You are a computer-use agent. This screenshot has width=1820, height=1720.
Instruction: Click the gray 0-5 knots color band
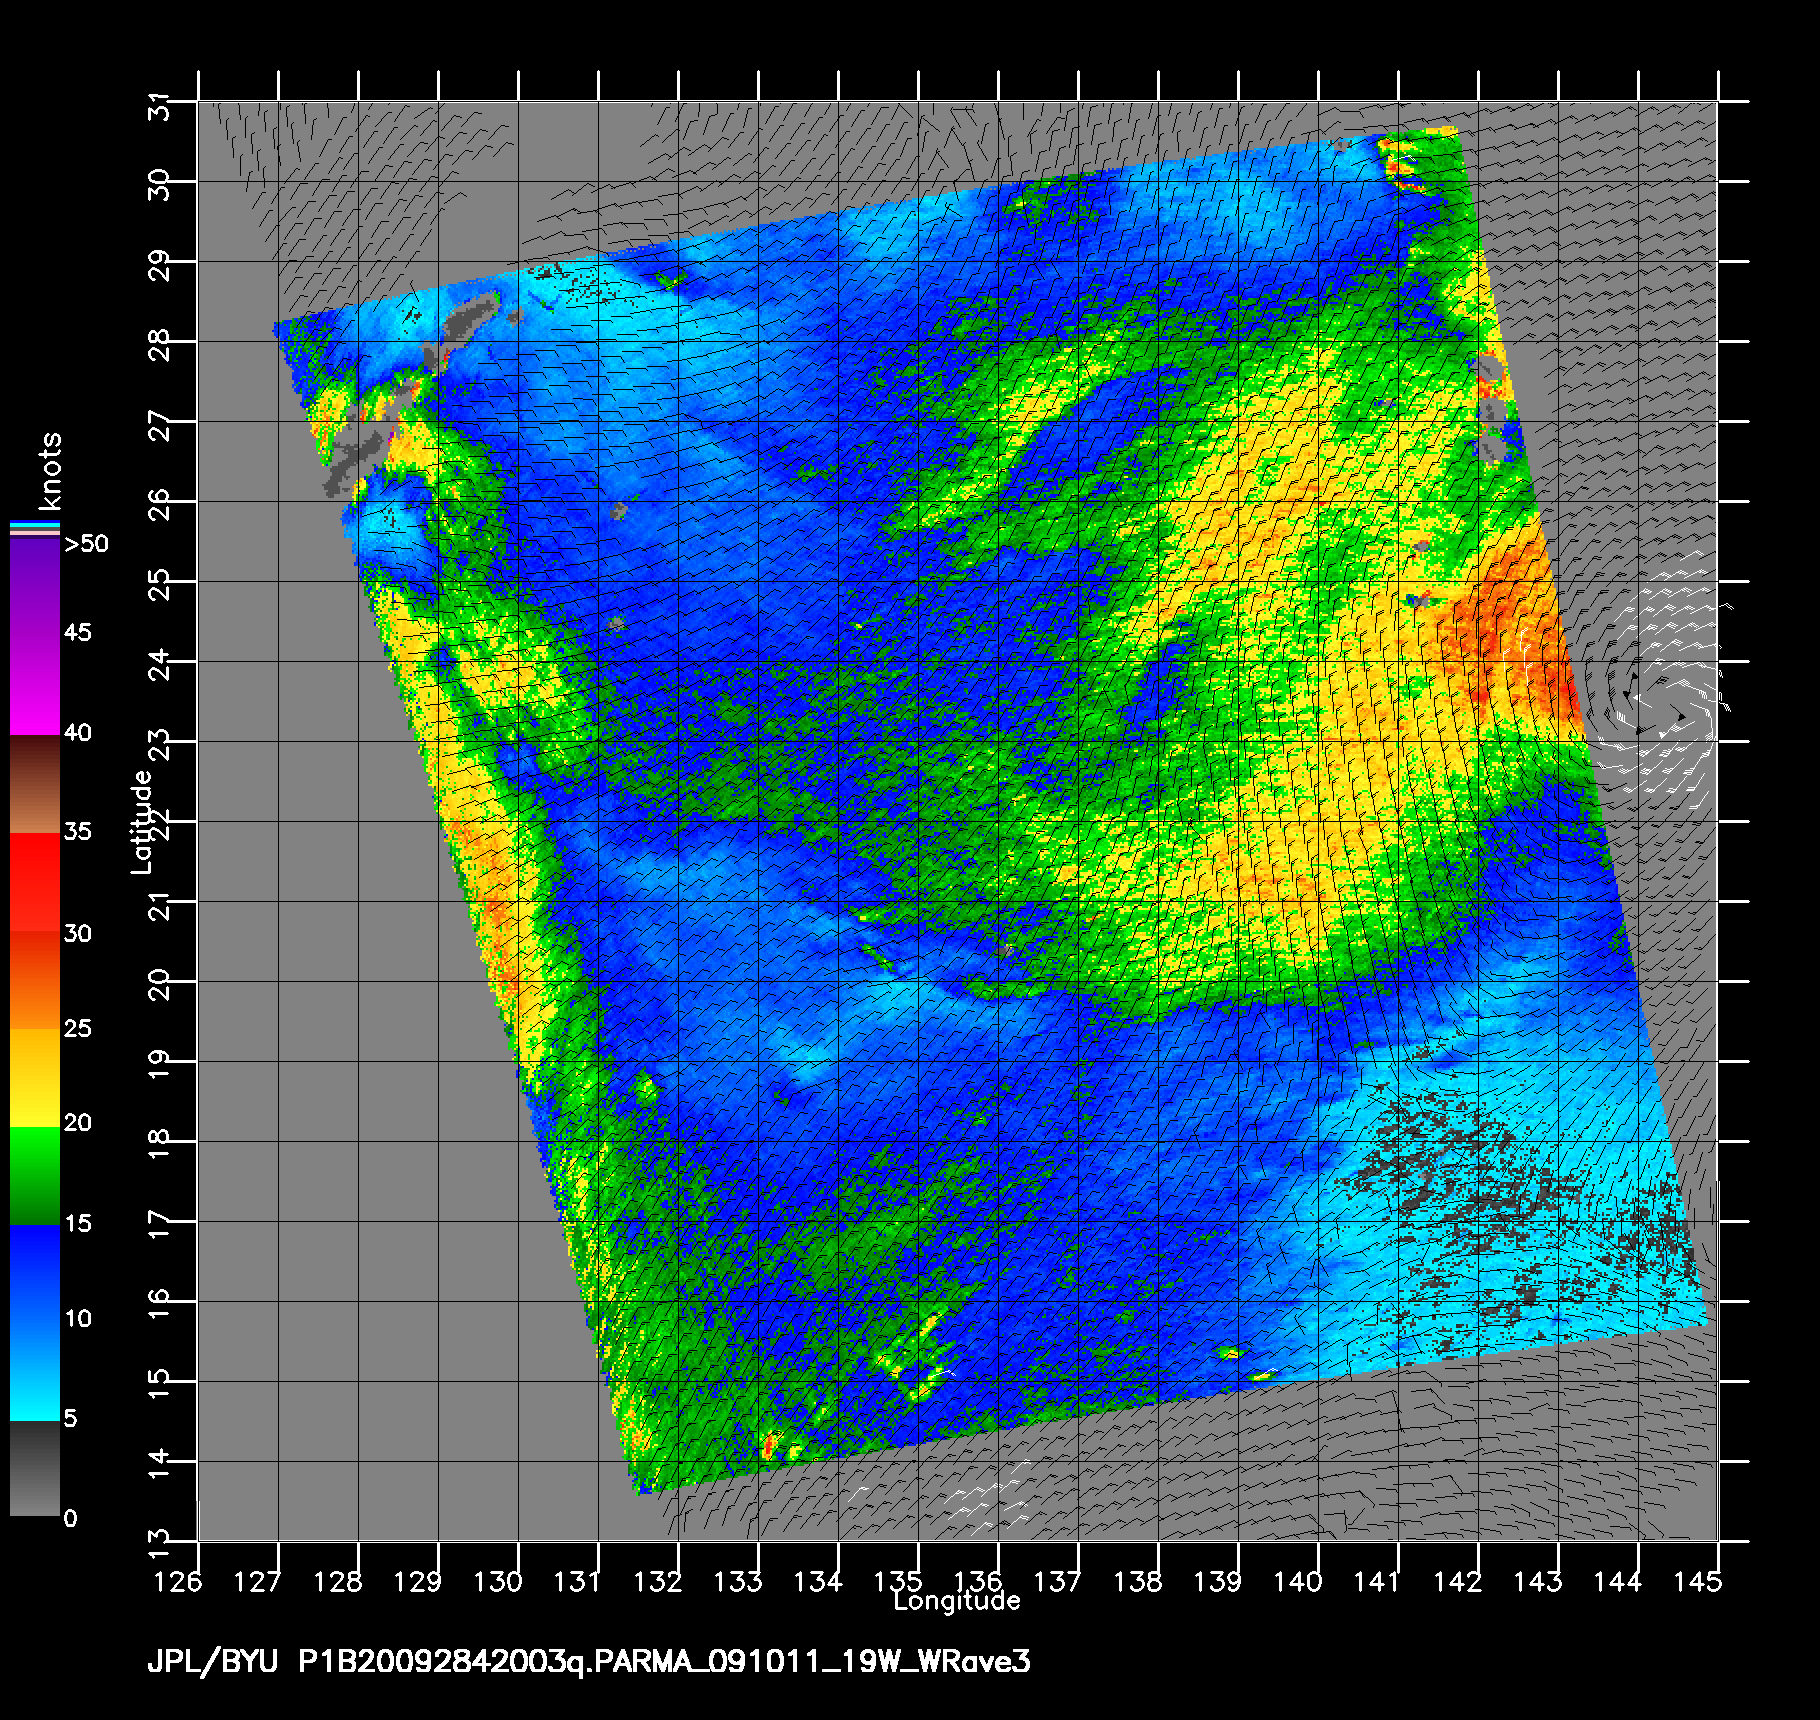coord(35,1469)
